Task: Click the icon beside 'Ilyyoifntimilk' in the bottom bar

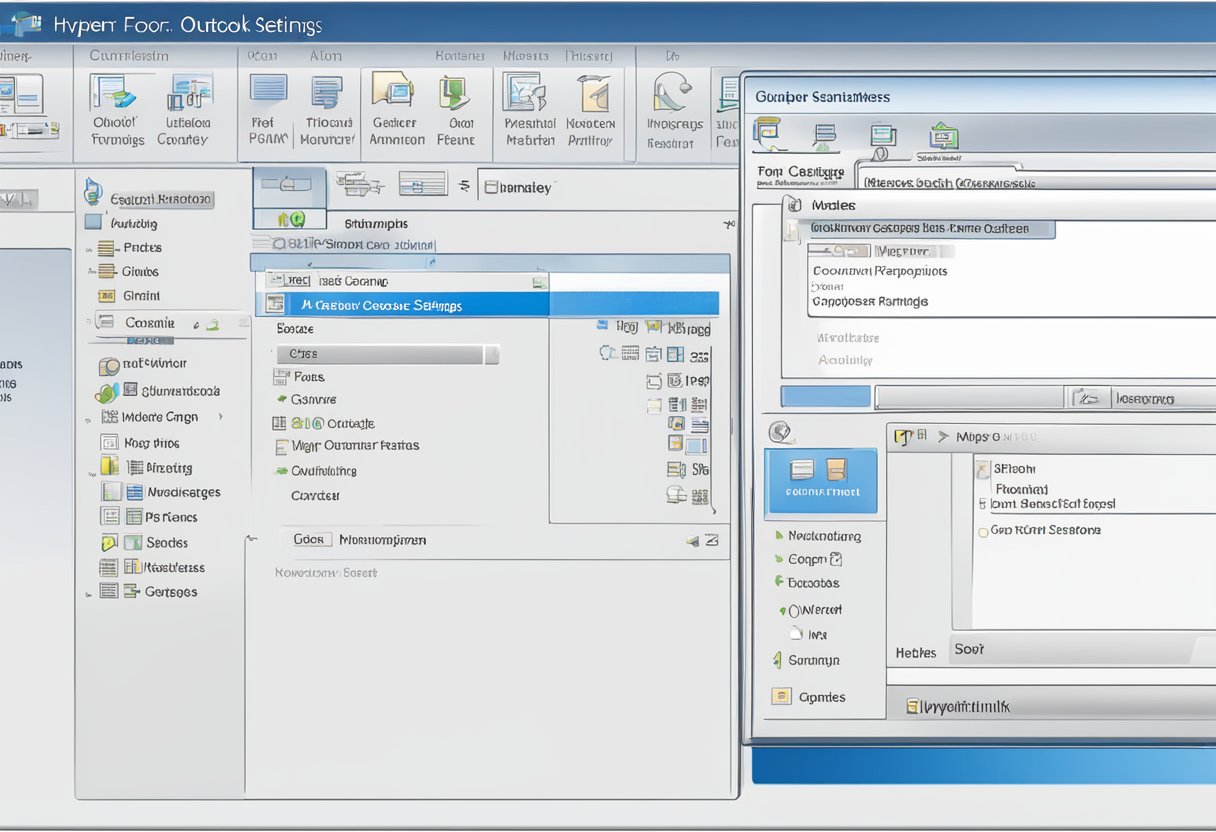Action: tap(912, 706)
